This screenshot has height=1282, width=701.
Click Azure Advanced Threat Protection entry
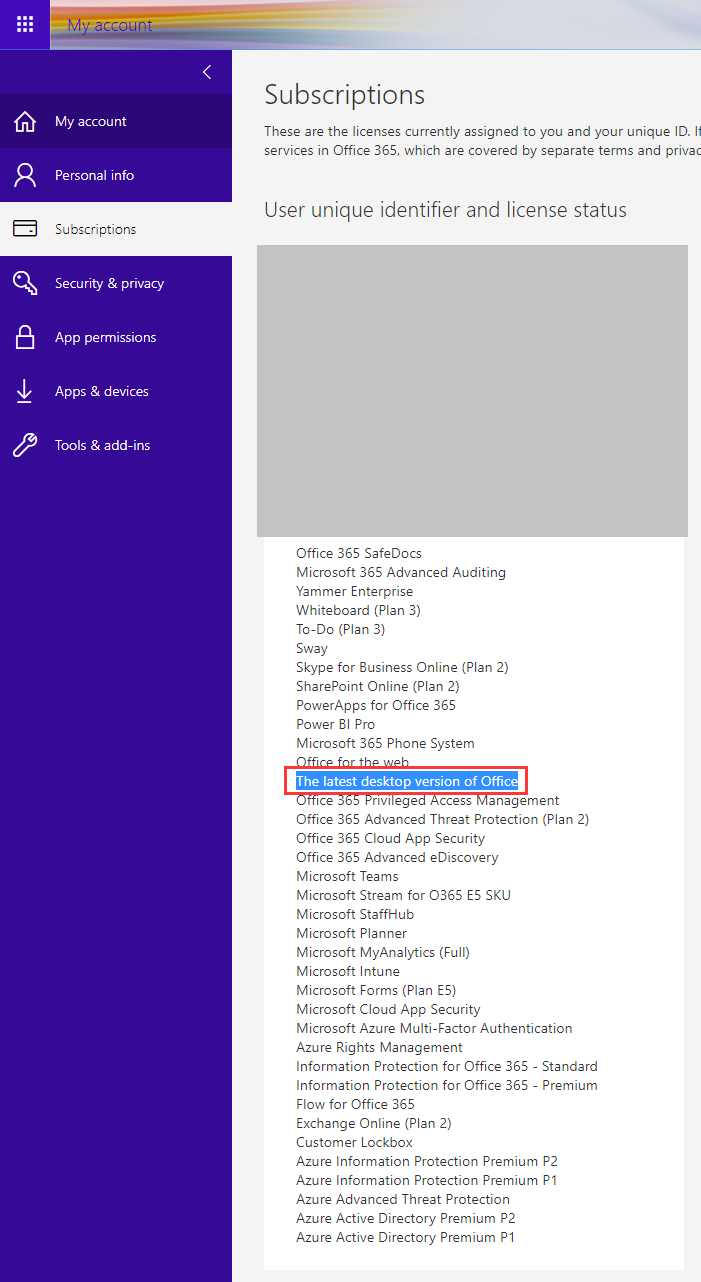tap(403, 1199)
